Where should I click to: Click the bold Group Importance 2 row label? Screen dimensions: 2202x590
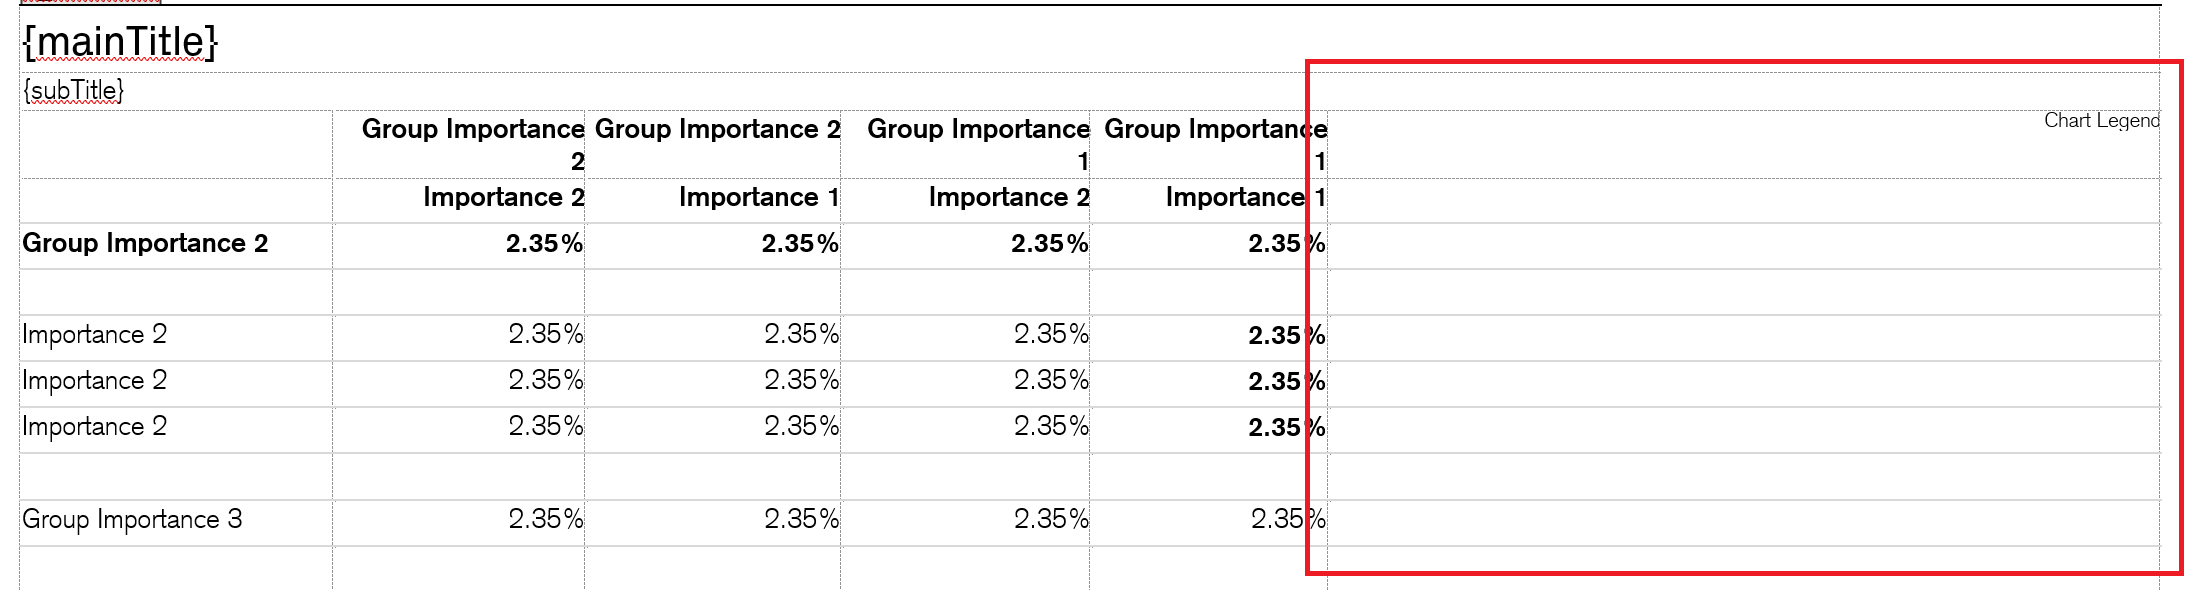coord(145,244)
